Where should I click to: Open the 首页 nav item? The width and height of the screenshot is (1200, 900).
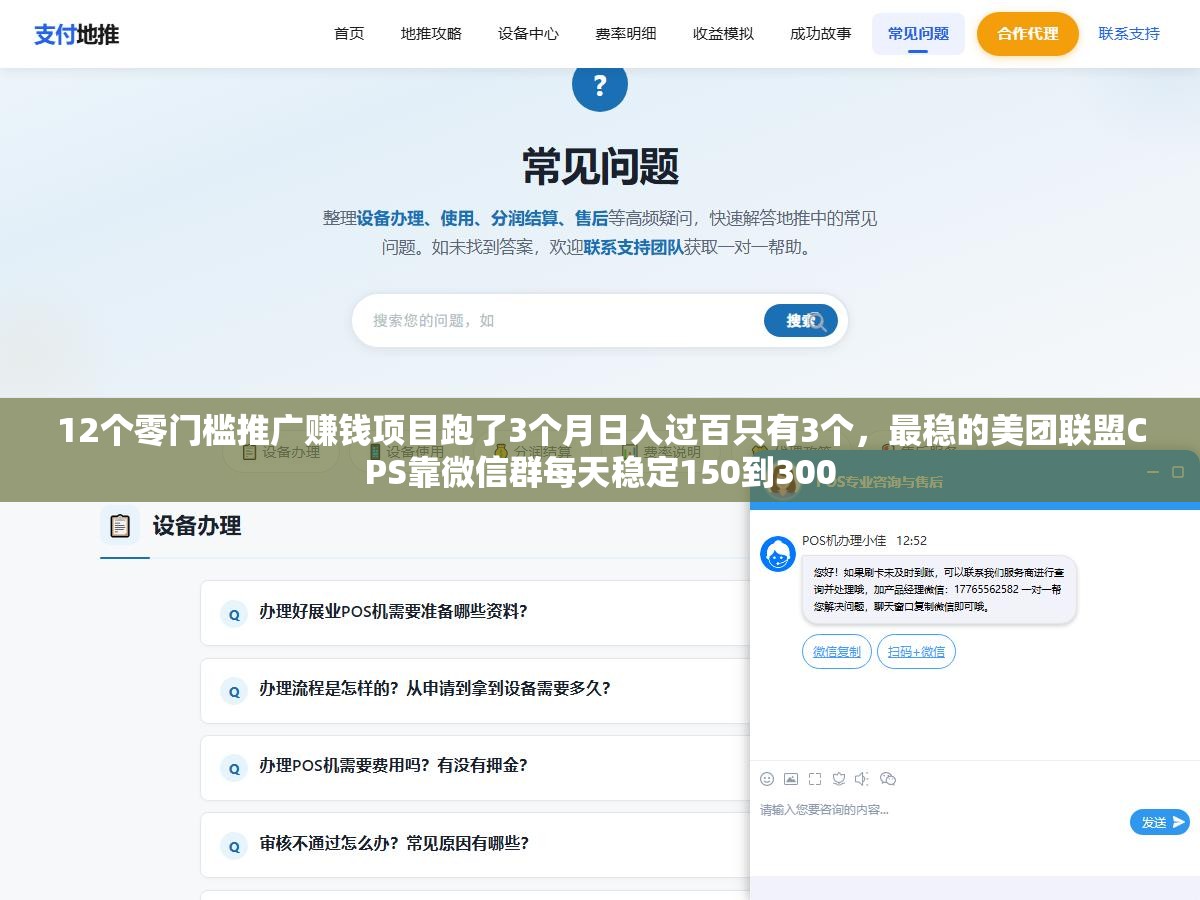coord(349,34)
